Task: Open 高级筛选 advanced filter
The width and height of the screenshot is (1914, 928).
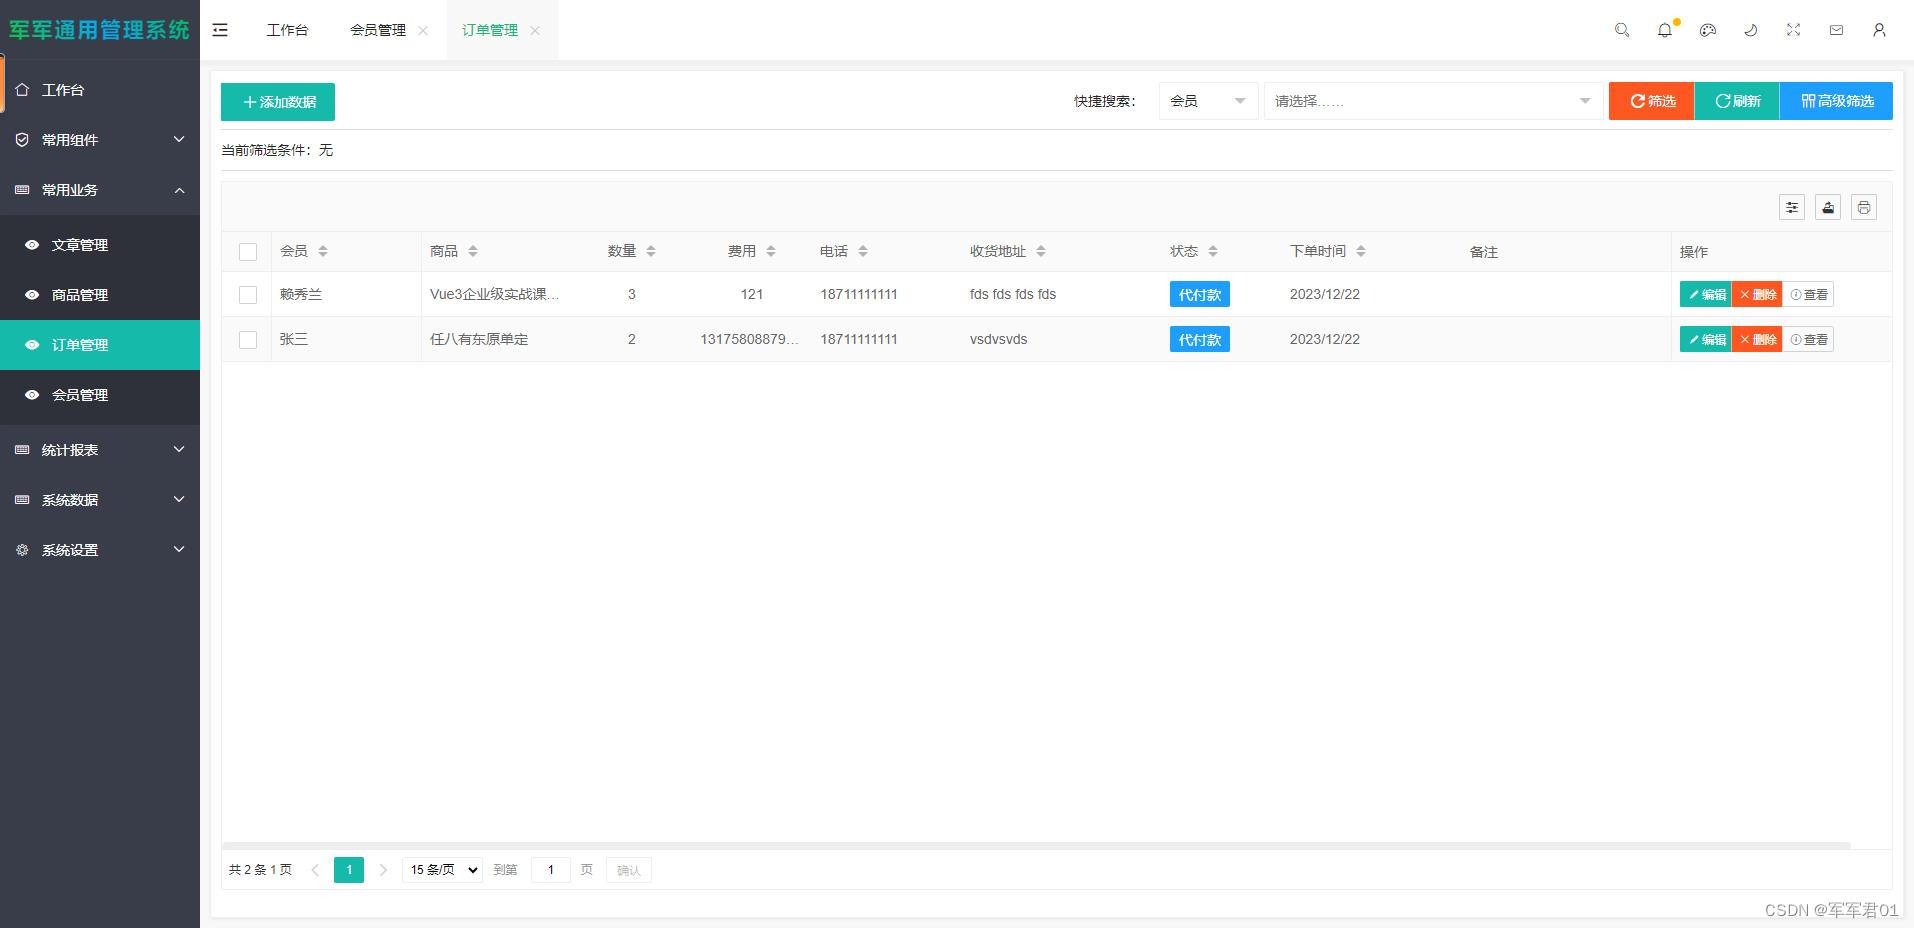Action: point(1836,101)
